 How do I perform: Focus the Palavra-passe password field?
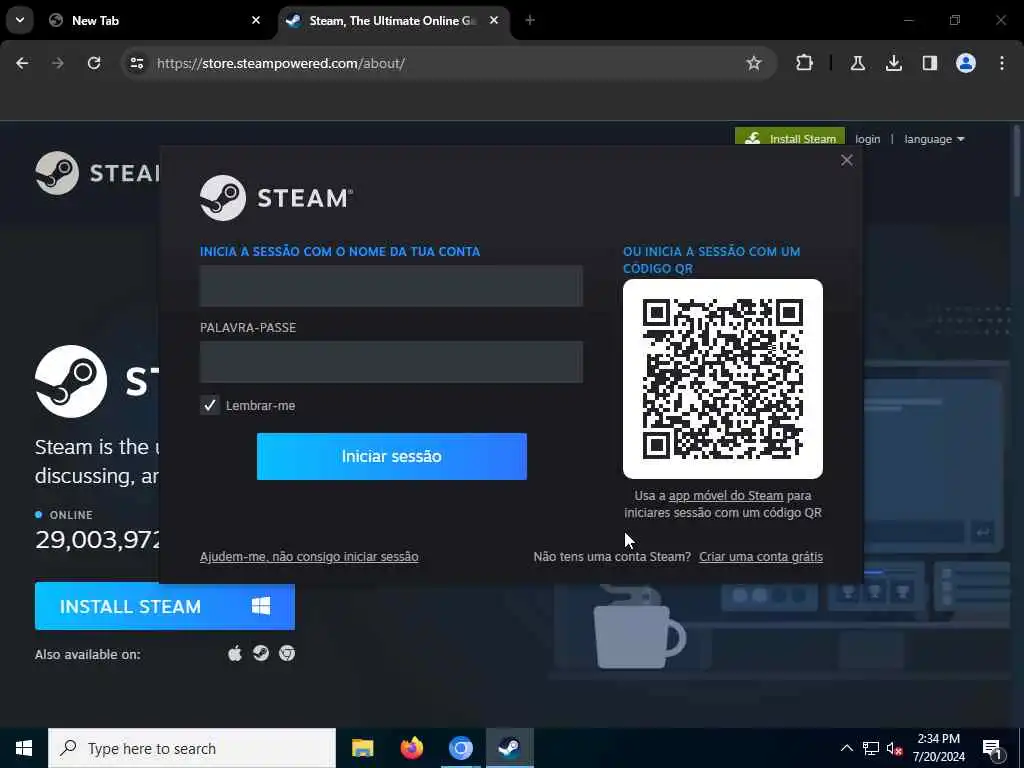391,361
